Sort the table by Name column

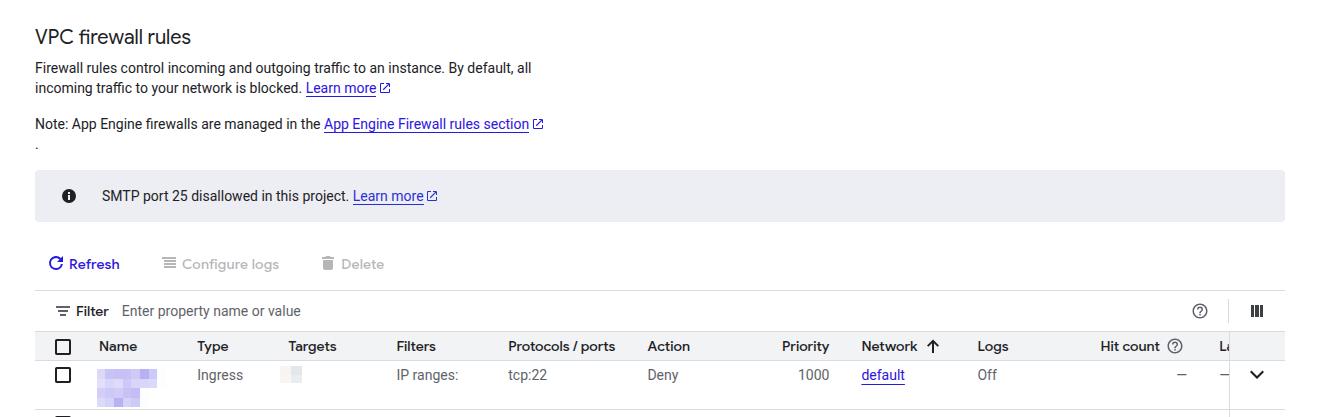(x=118, y=346)
